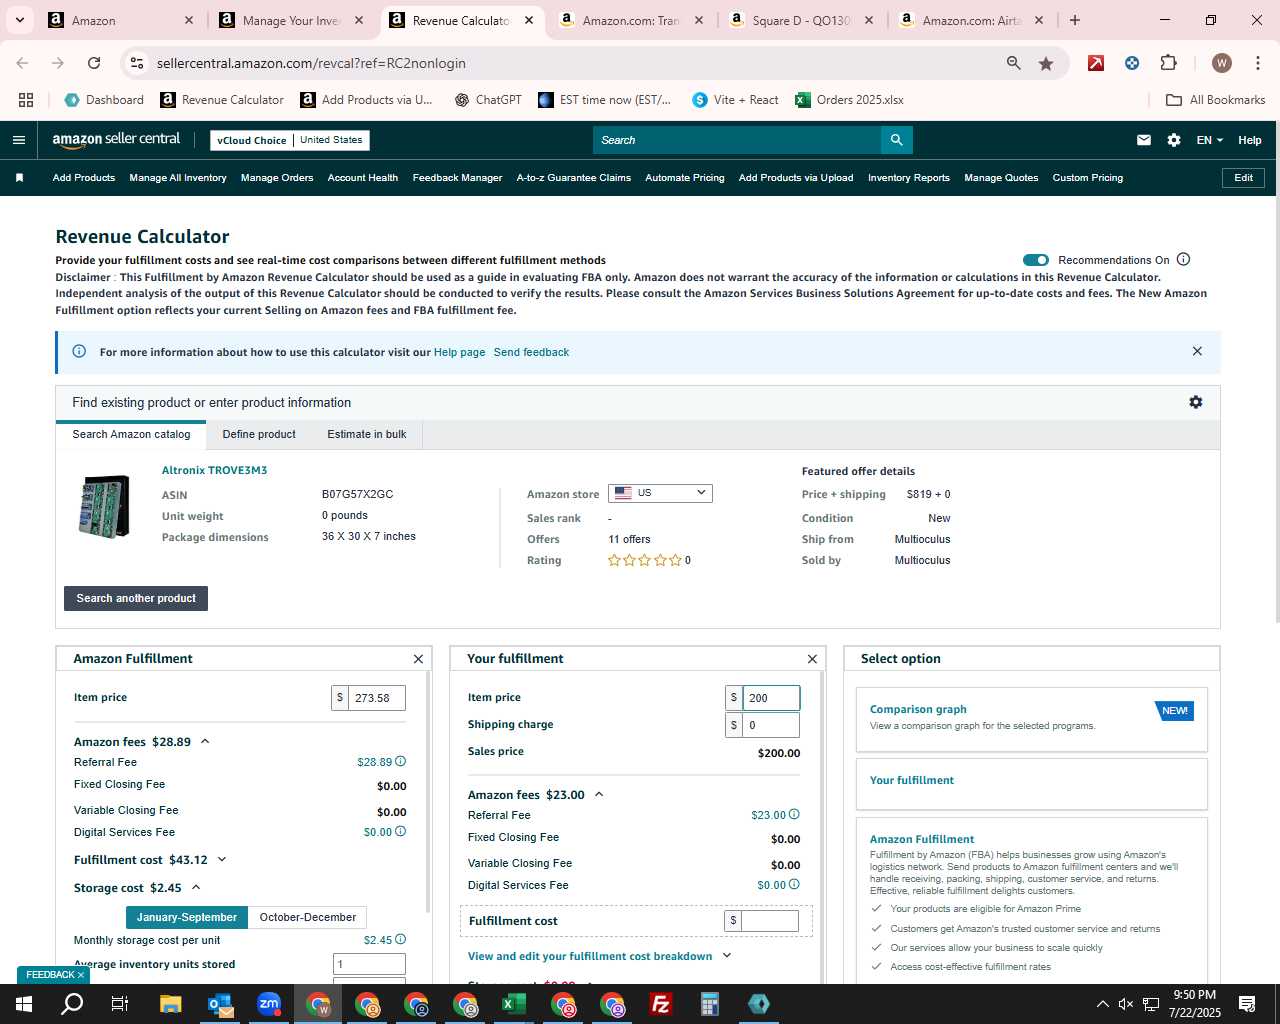The width and height of the screenshot is (1280, 1024).
Task: Open Seller Central hamburger menu
Action: pyautogui.click(x=18, y=140)
